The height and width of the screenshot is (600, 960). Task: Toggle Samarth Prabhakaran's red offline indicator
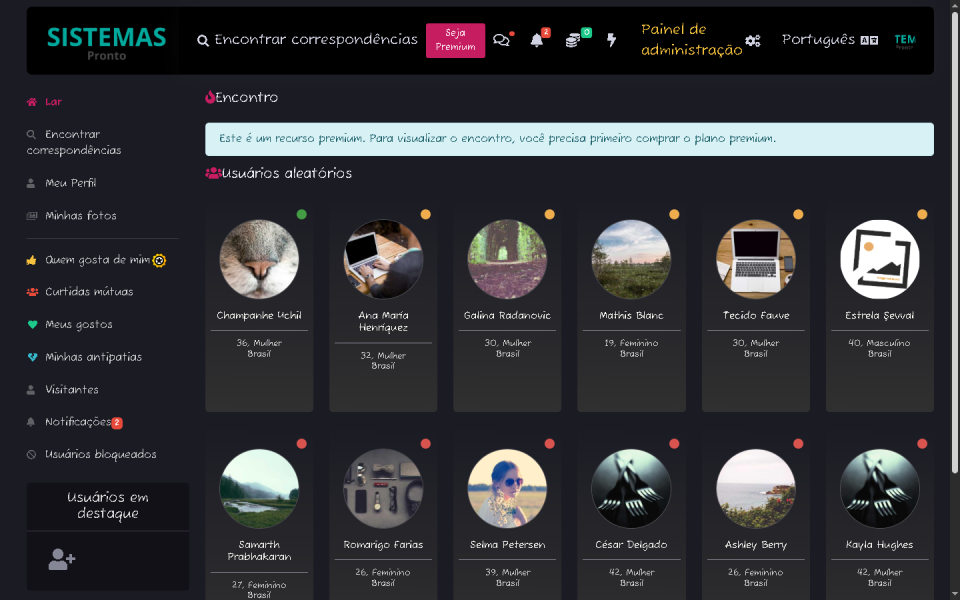(x=300, y=442)
